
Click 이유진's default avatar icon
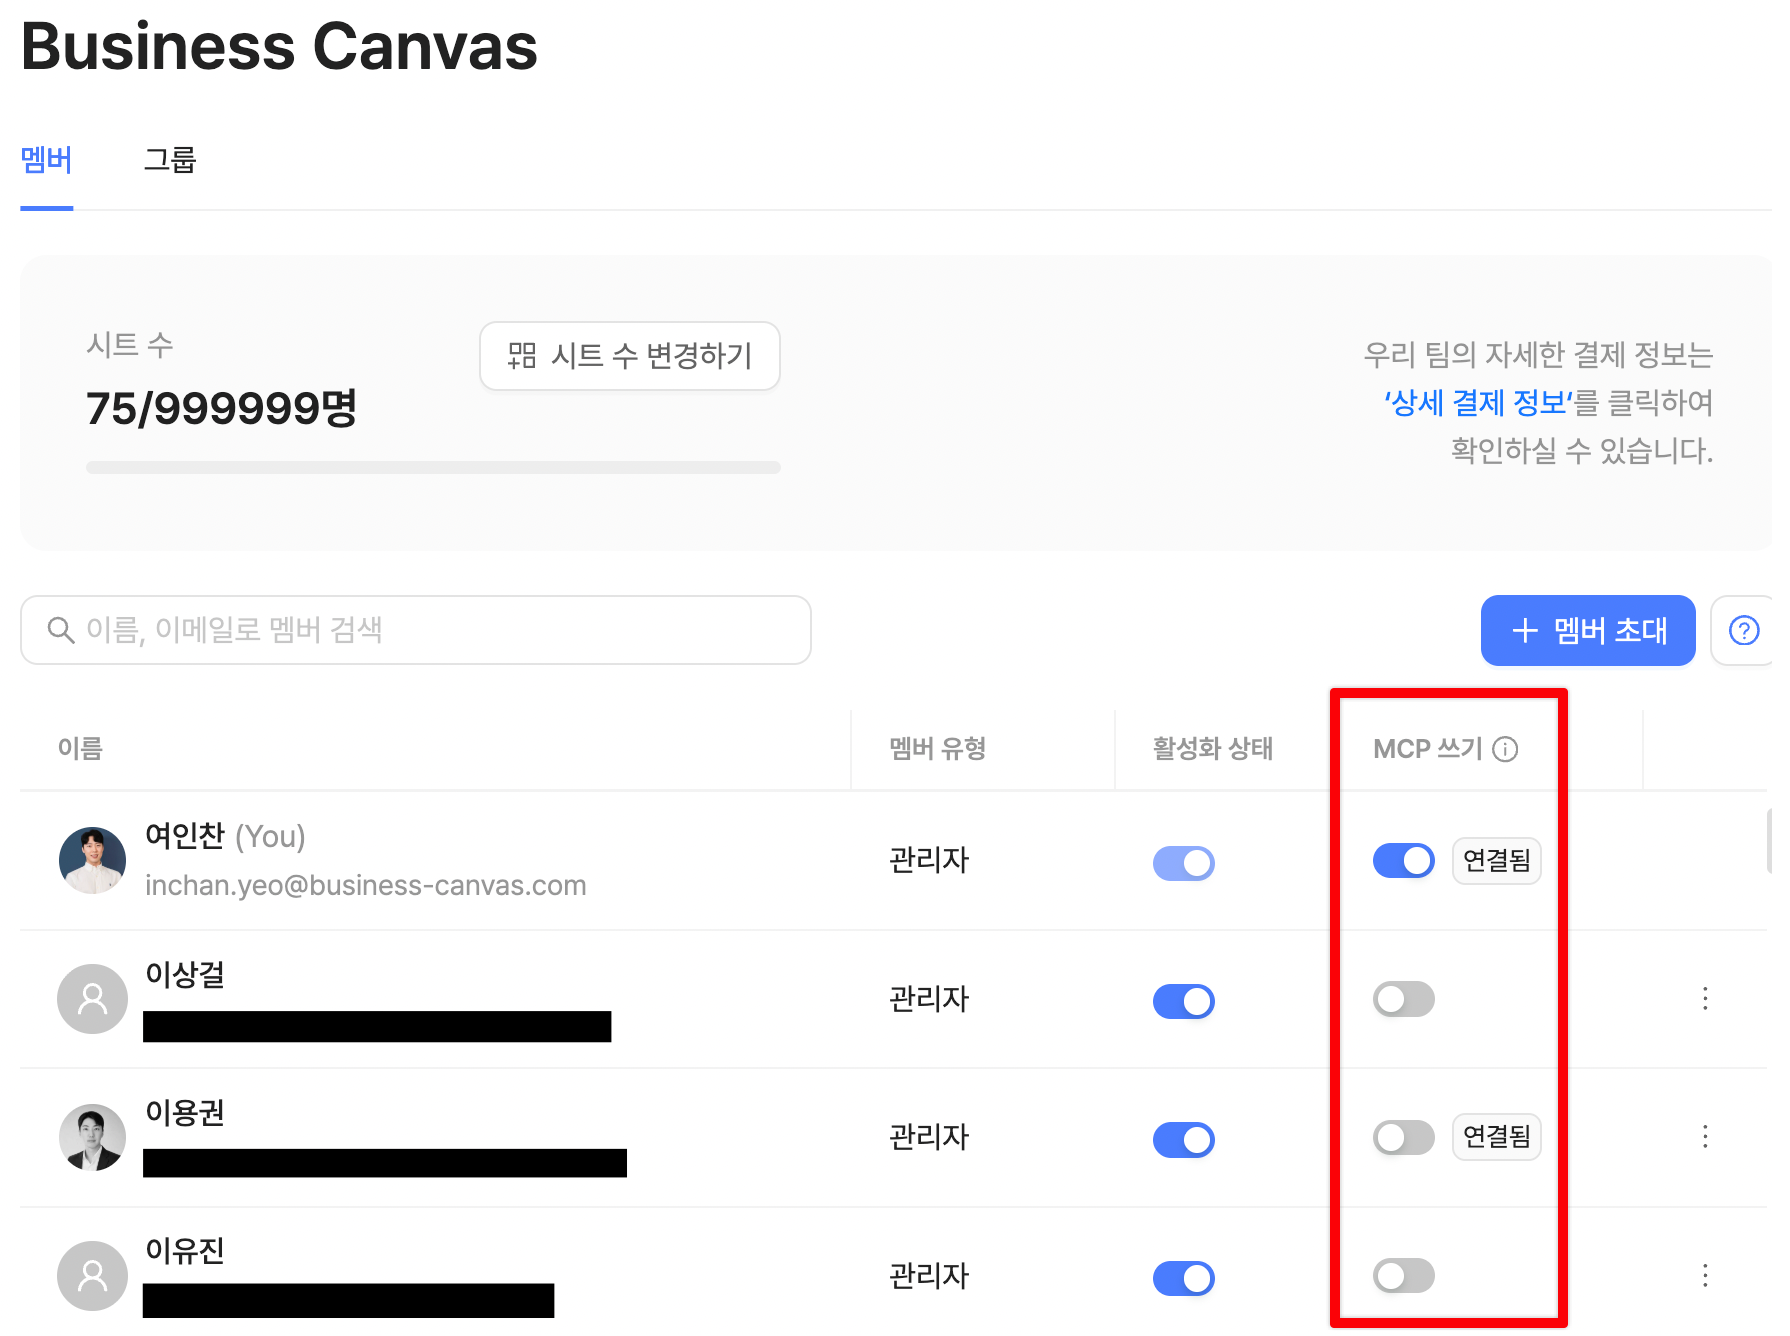92,1276
